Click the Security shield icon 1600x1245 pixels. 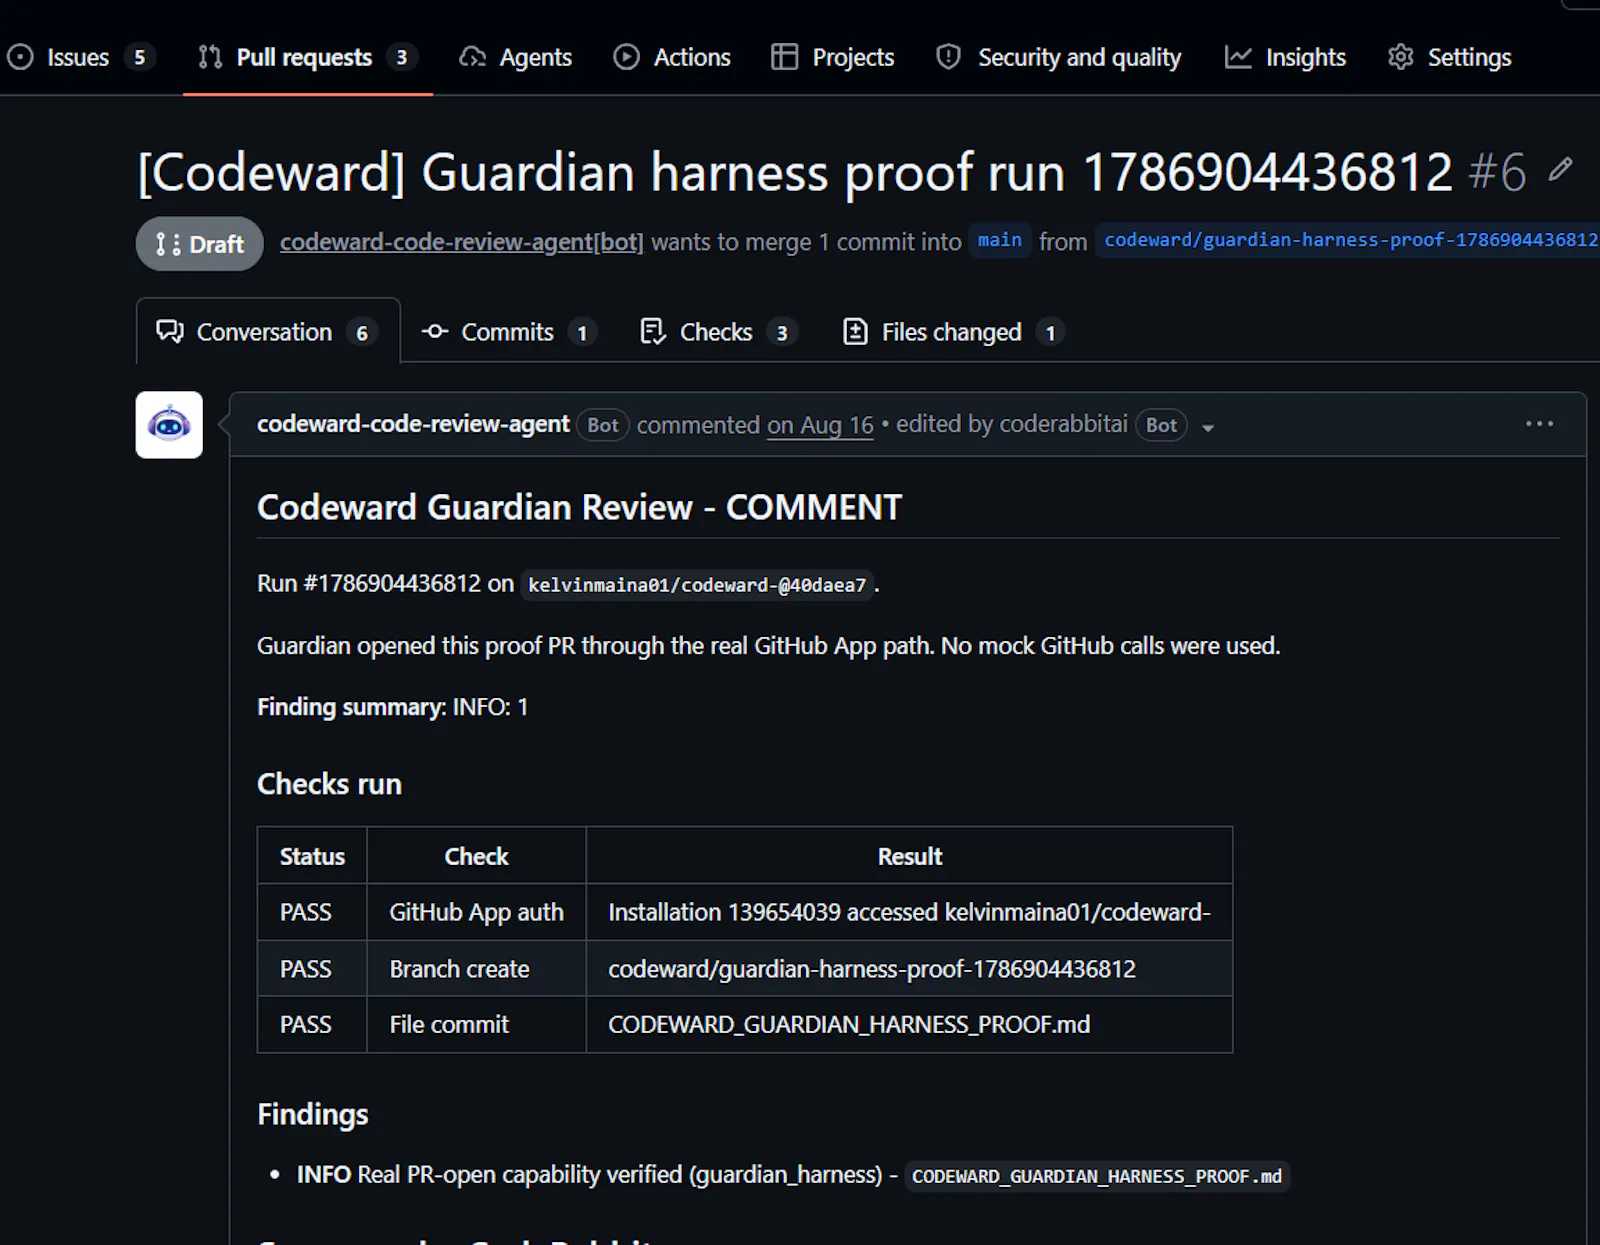(x=948, y=58)
